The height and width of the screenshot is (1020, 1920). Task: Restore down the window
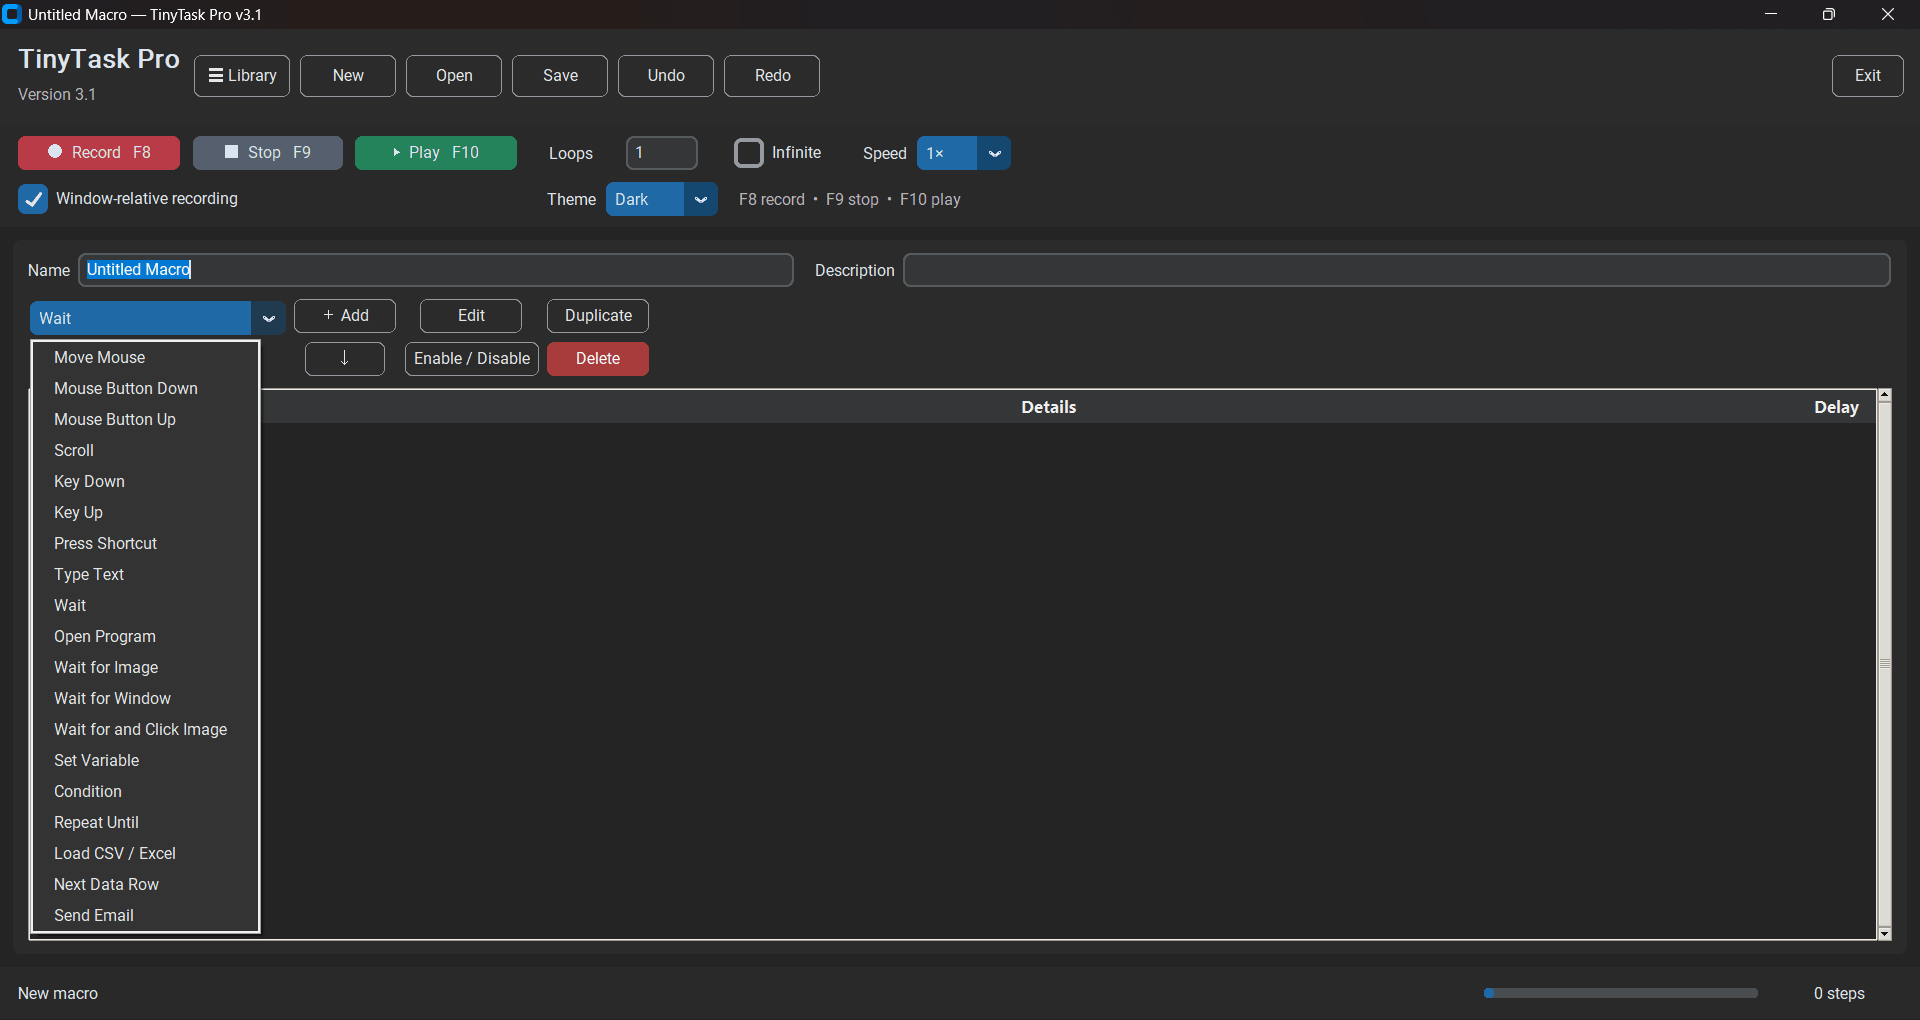pos(1829,14)
